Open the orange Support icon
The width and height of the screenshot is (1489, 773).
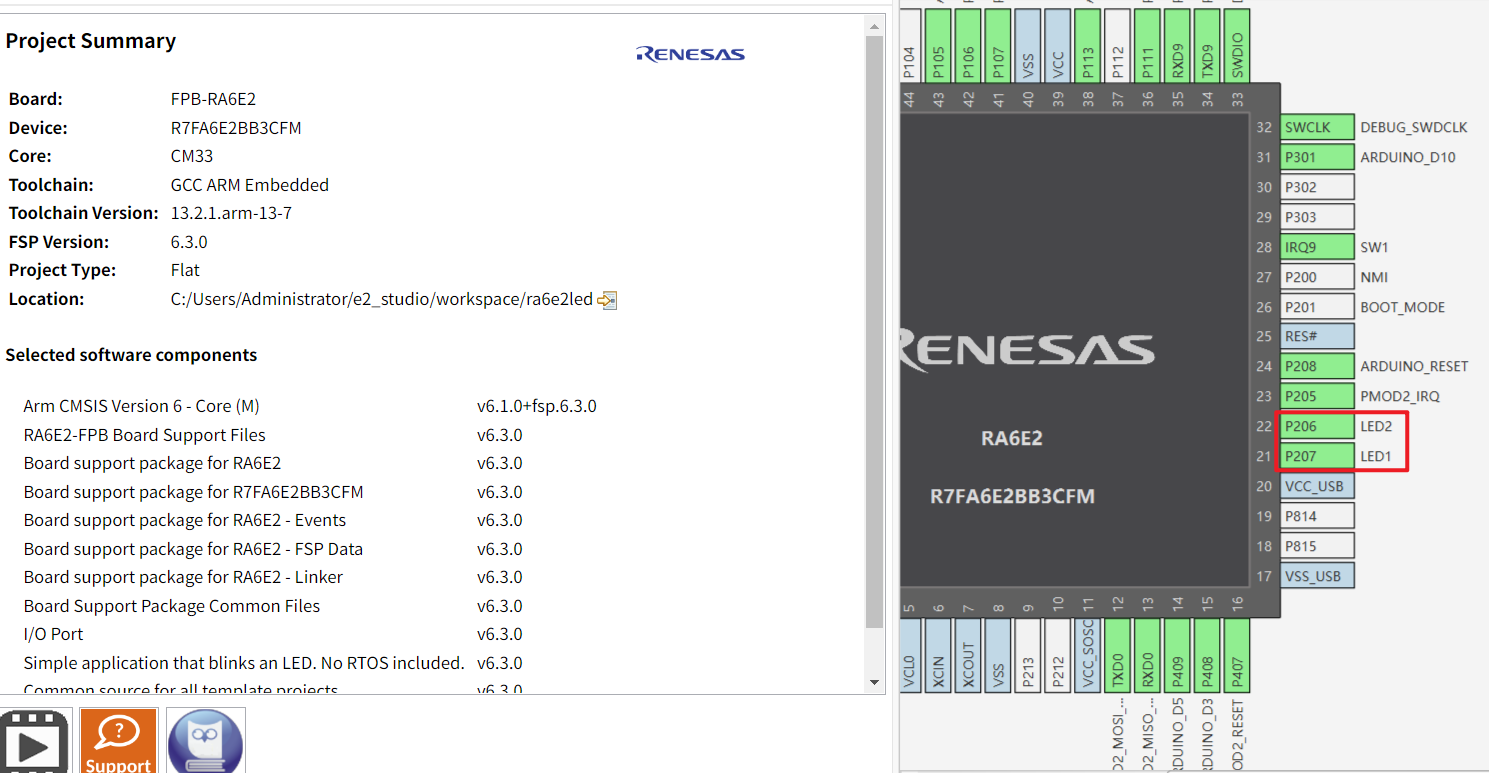click(118, 741)
